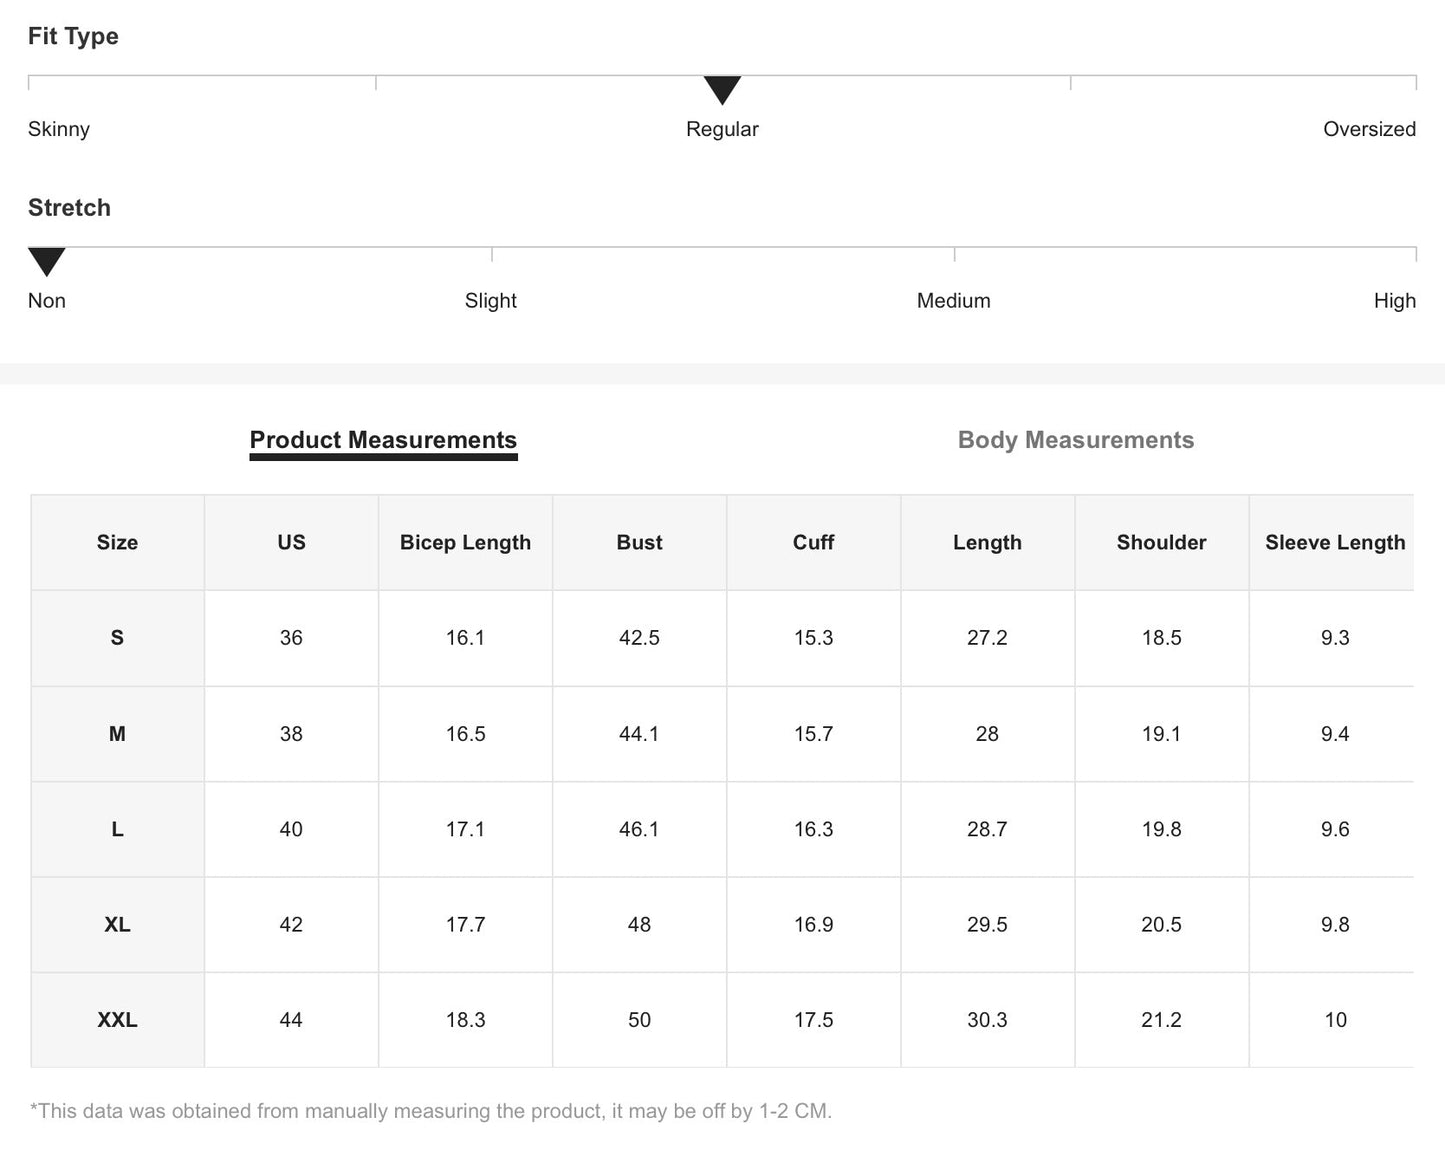The width and height of the screenshot is (1445, 1150).
Task: Select the M size row label
Action: coord(117,734)
